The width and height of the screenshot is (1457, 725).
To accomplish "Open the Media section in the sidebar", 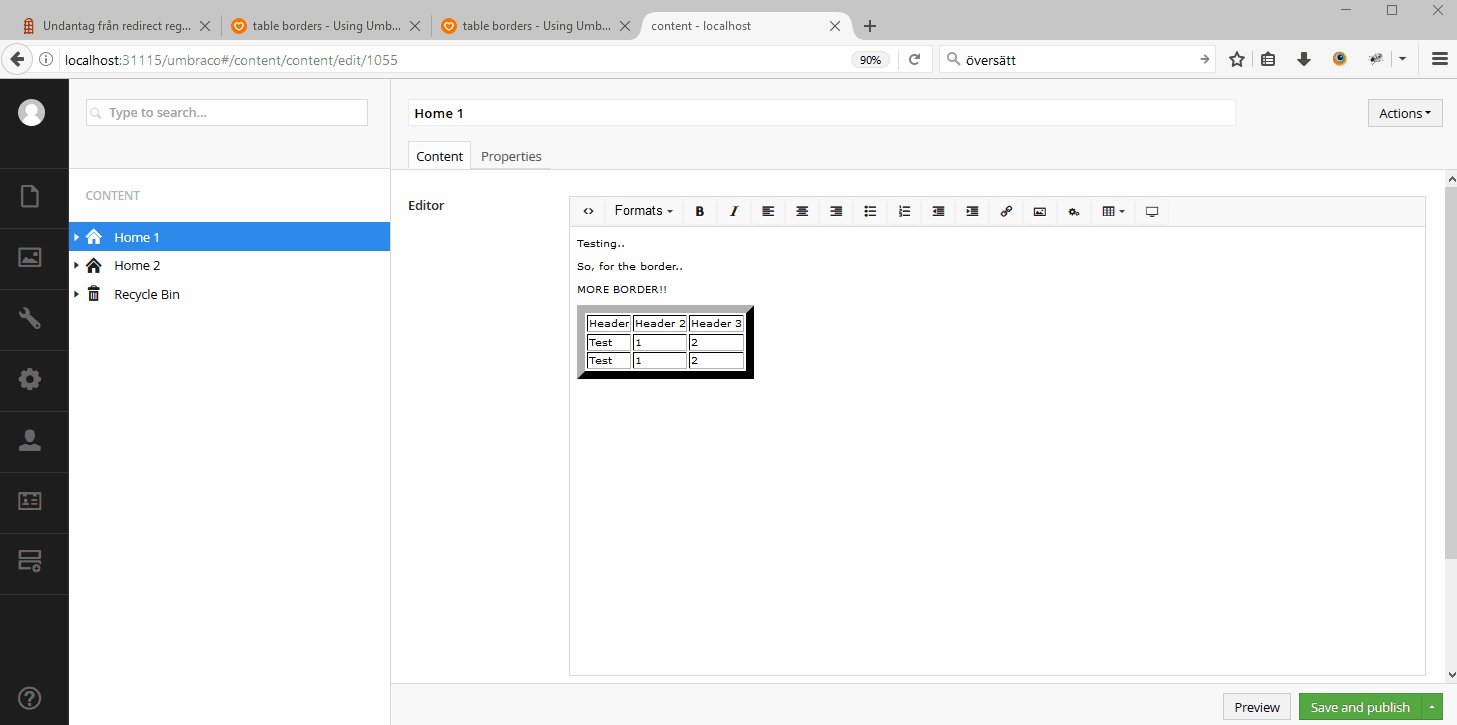I will (30, 257).
